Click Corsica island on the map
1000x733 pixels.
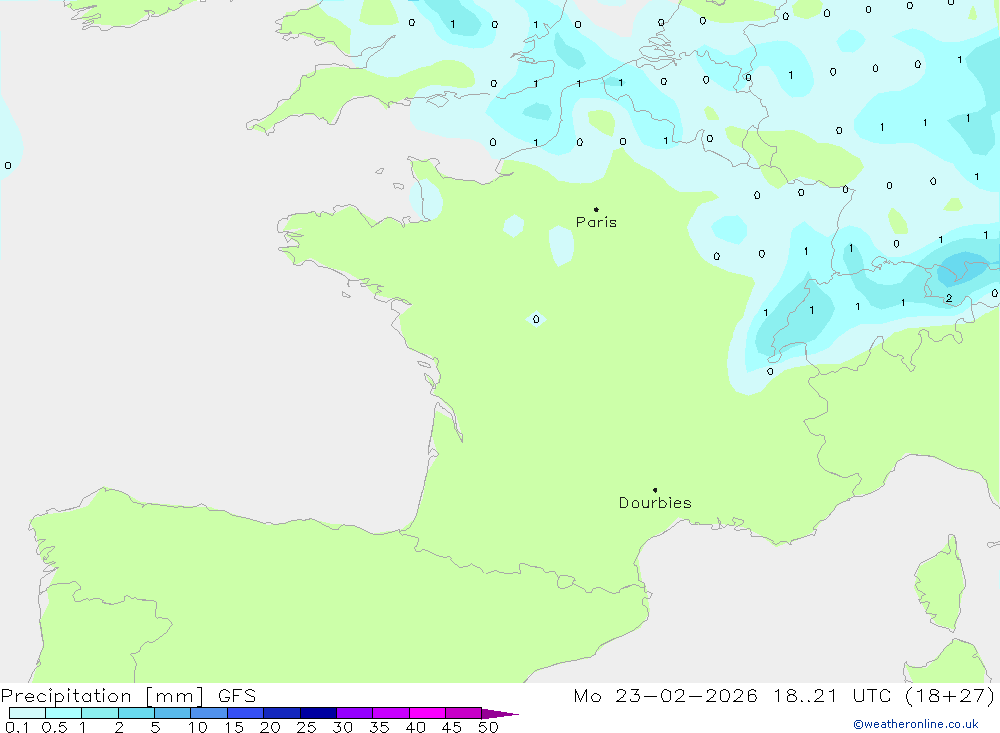pyautogui.click(x=941, y=584)
